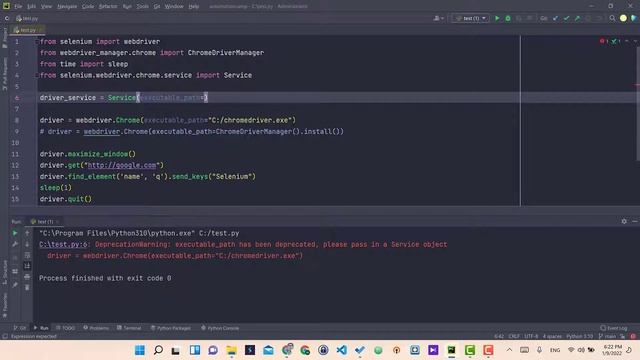Click the pin tab icon in Run panel
Image resolution: width=640 pixels, height=360 pixels.
coord(15,284)
